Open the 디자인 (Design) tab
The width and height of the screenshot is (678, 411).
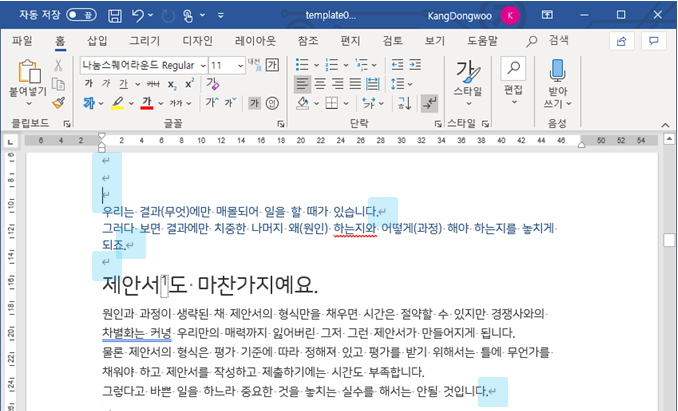[x=197, y=41]
